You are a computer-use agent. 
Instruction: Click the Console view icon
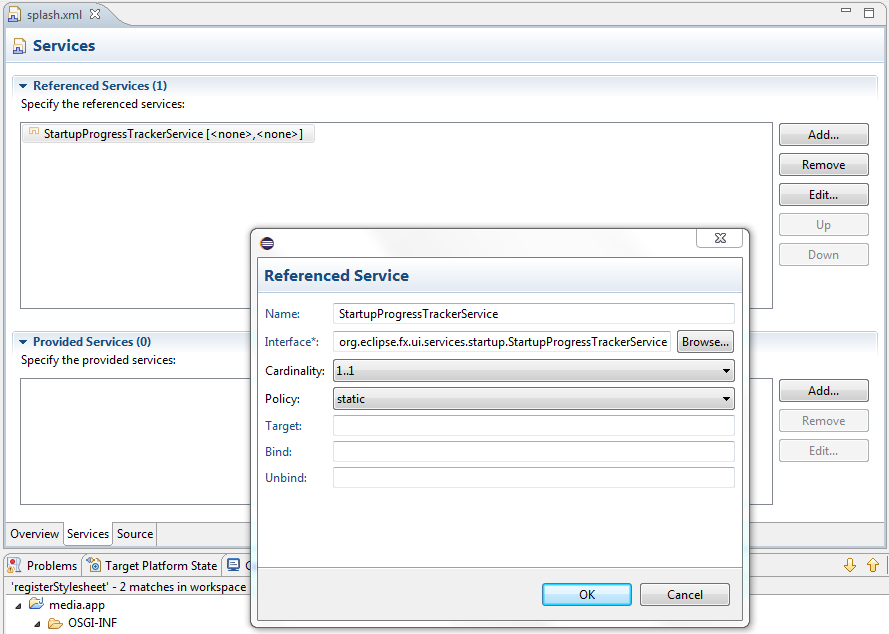(x=234, y=565)
